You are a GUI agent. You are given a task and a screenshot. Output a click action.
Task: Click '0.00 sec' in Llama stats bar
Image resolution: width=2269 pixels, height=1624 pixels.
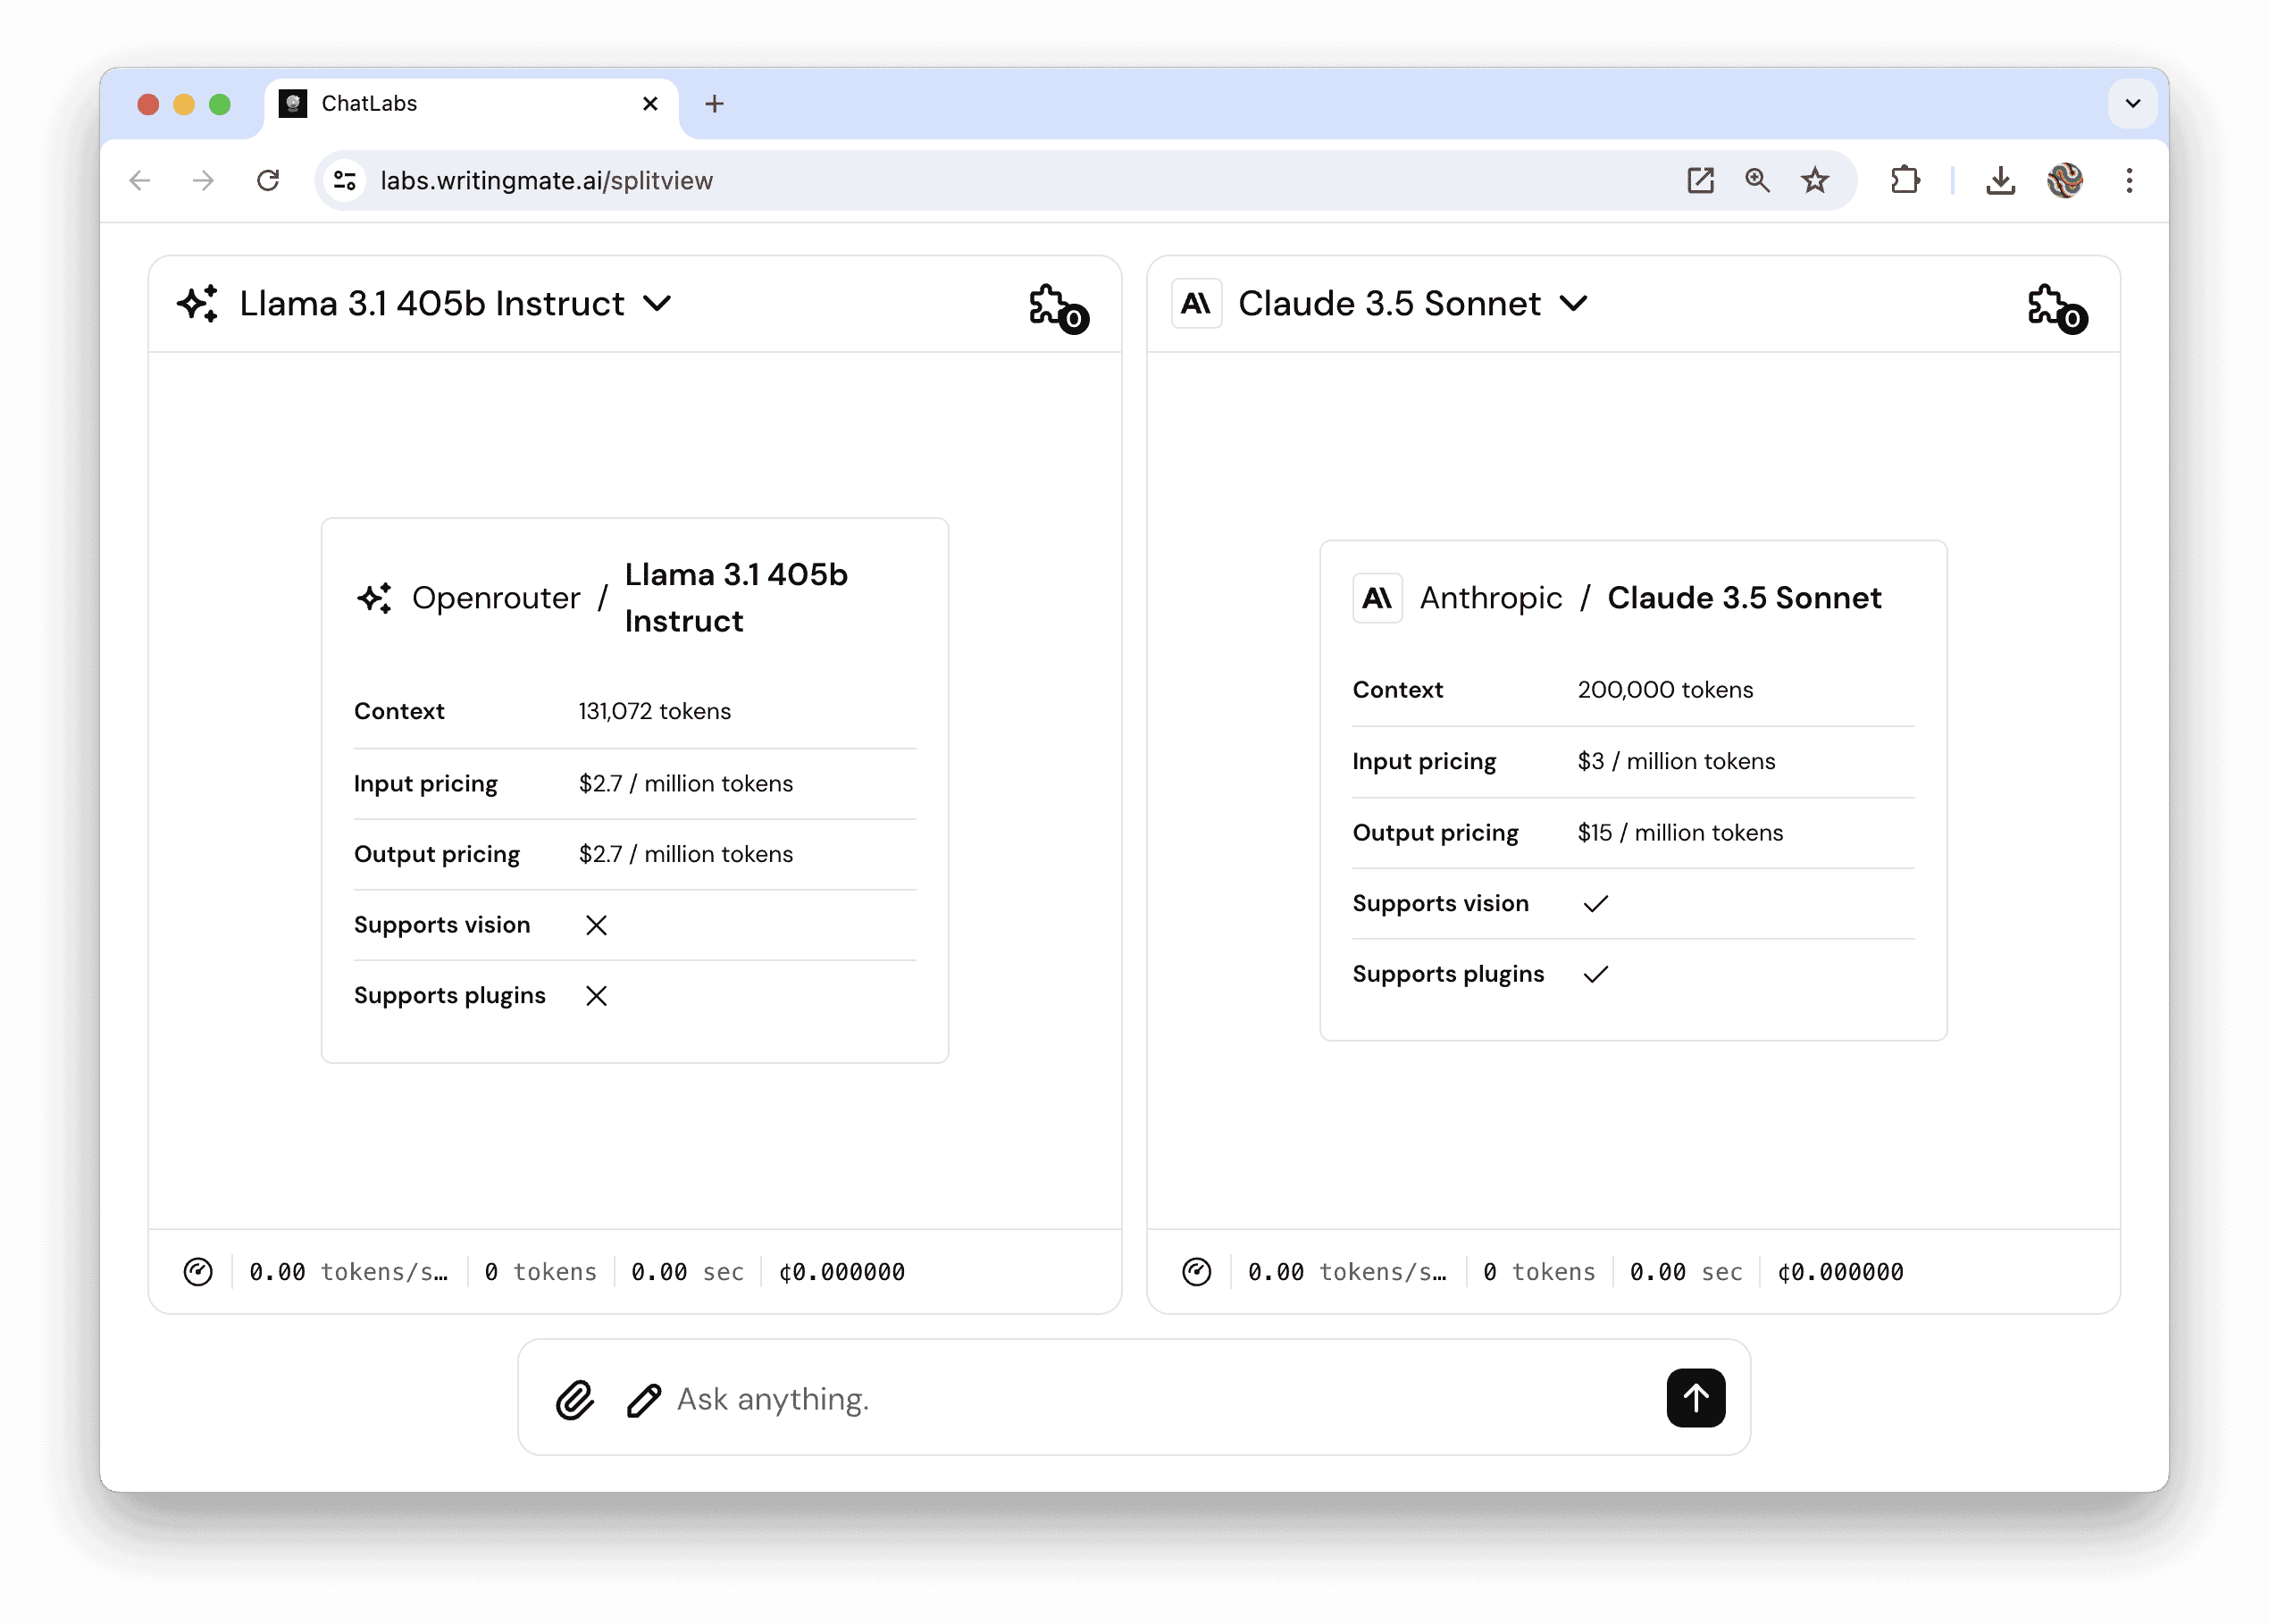[687, 1272]
